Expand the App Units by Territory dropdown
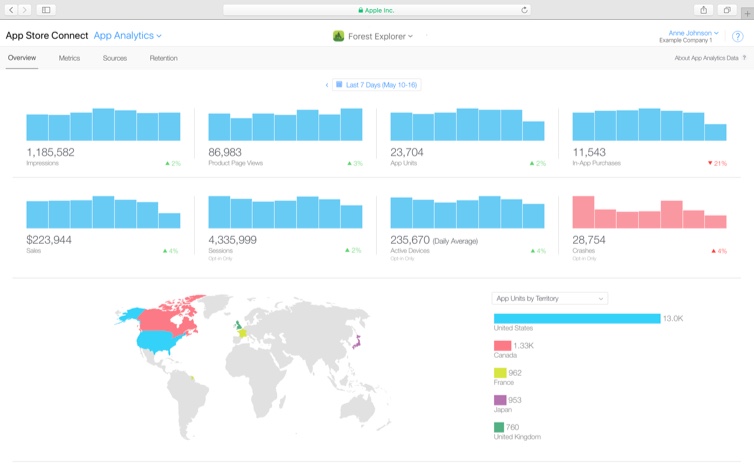Image resolution: width=754 pixels, height=471 pixels. click(549, 298)
